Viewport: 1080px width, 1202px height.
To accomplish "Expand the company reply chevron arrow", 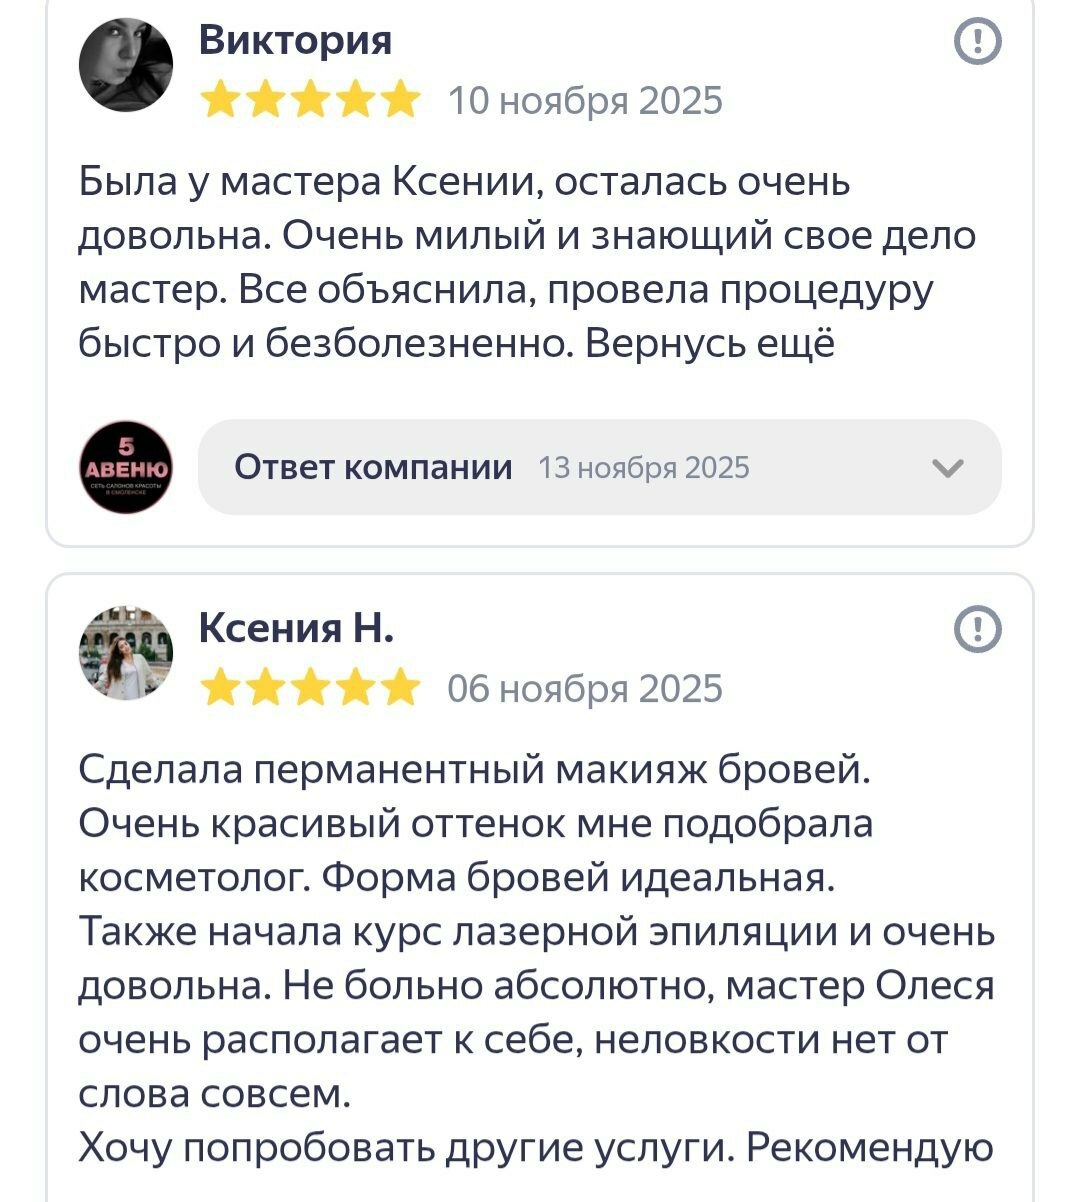I will point(947,468).
